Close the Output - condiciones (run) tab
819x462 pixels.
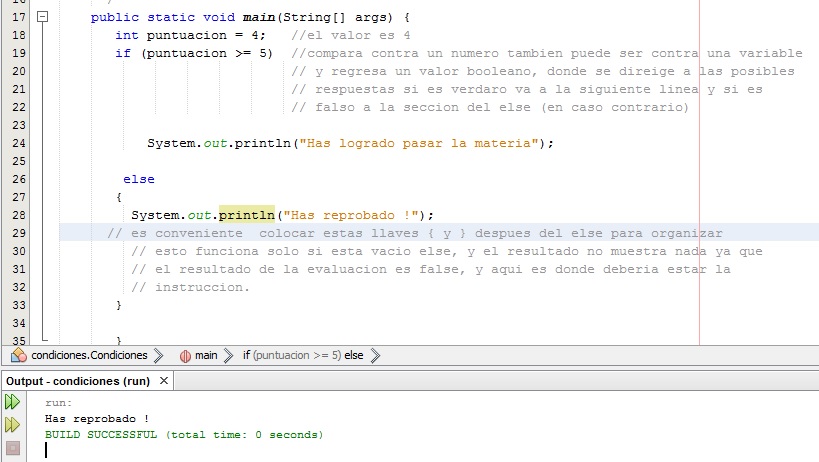point(164,381)
